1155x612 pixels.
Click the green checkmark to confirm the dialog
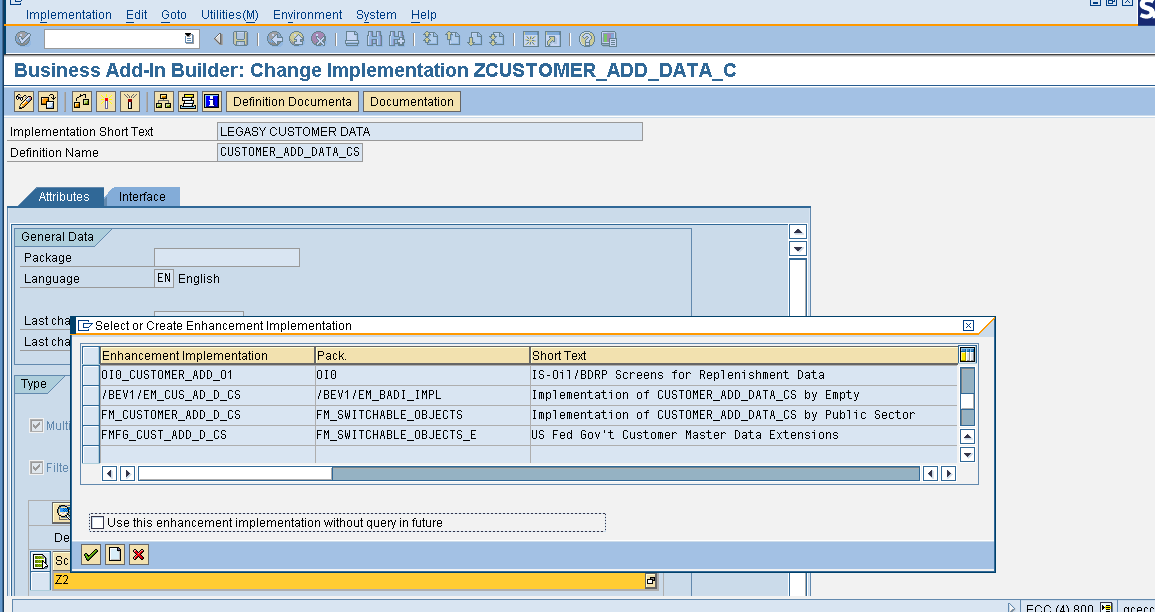[x=91, y=554]
